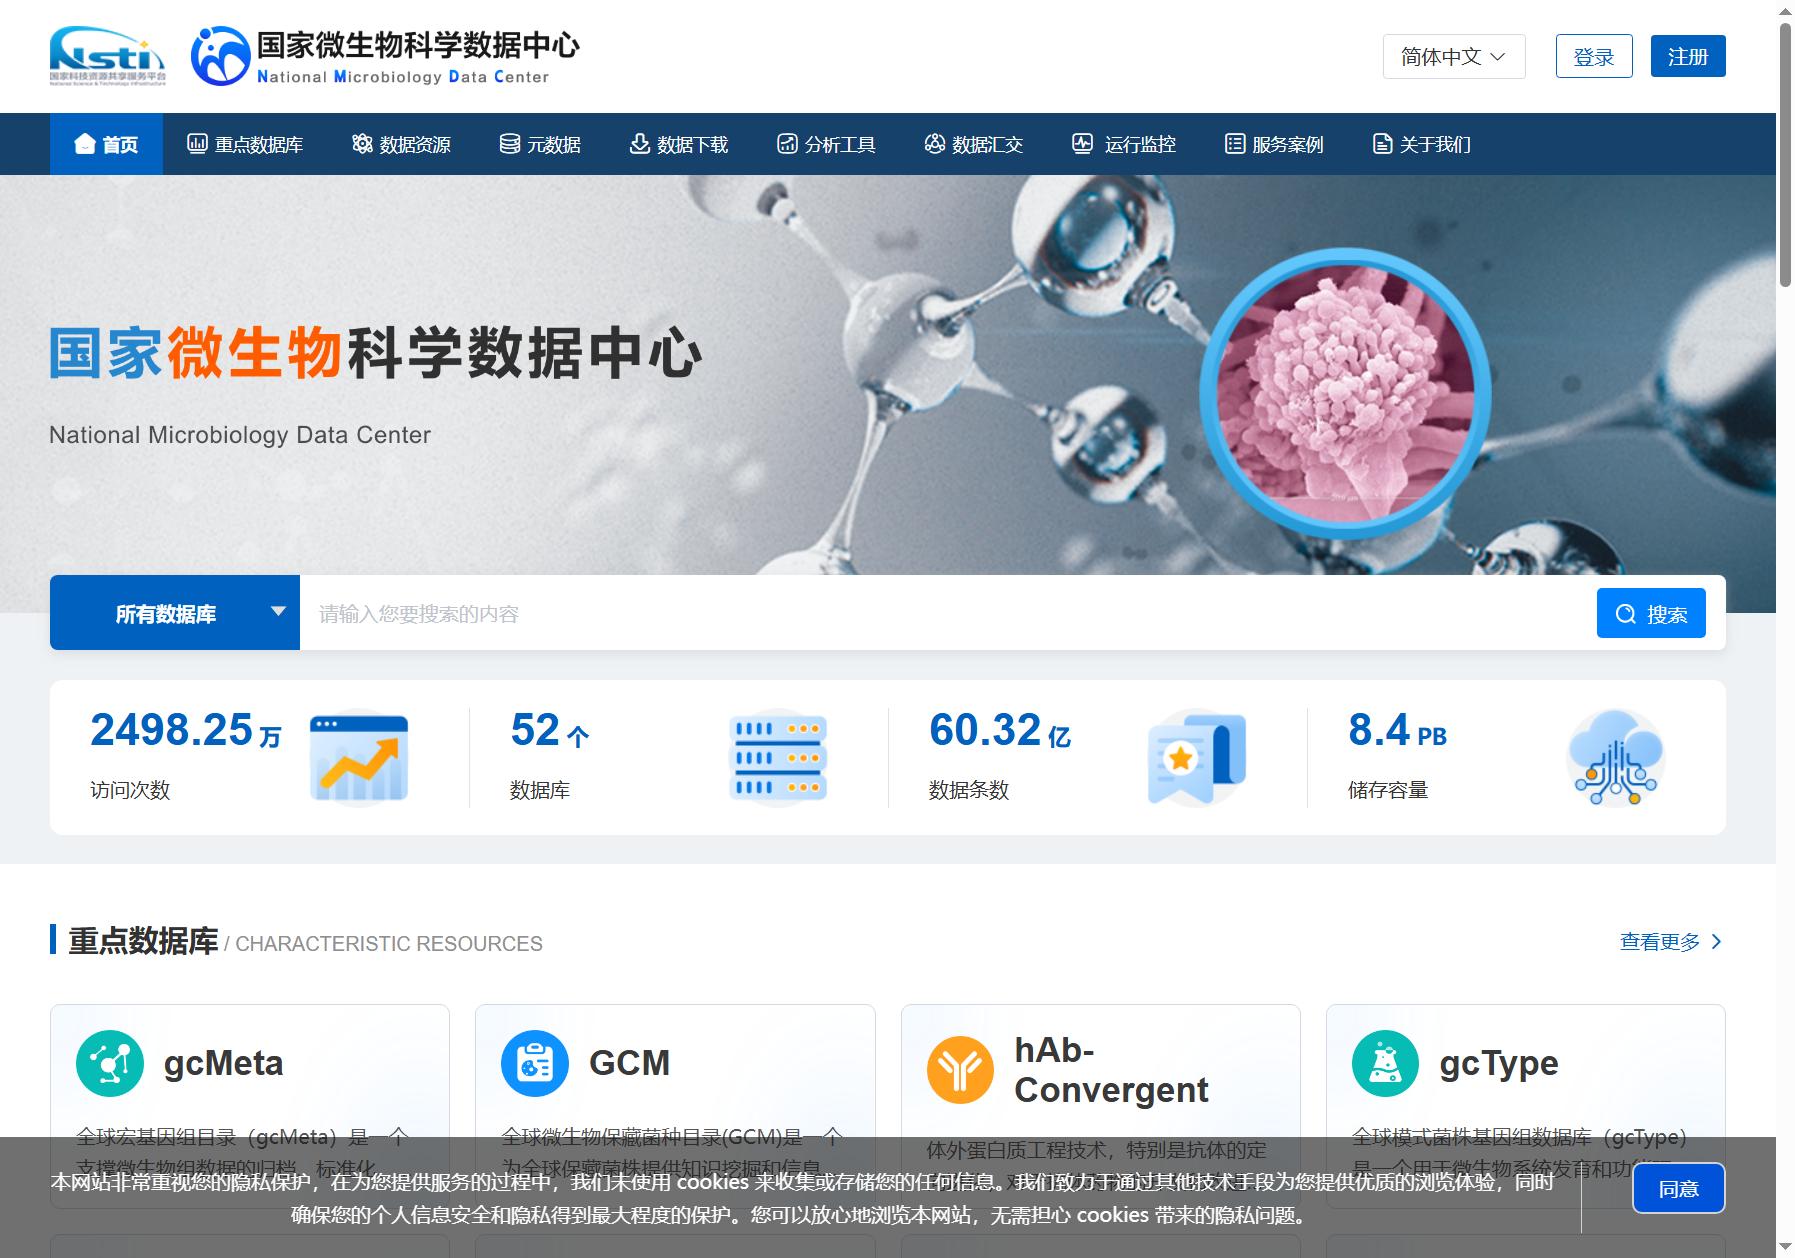
Task: Click the gcMeta teal network icon
Action: pos(110,1064)
